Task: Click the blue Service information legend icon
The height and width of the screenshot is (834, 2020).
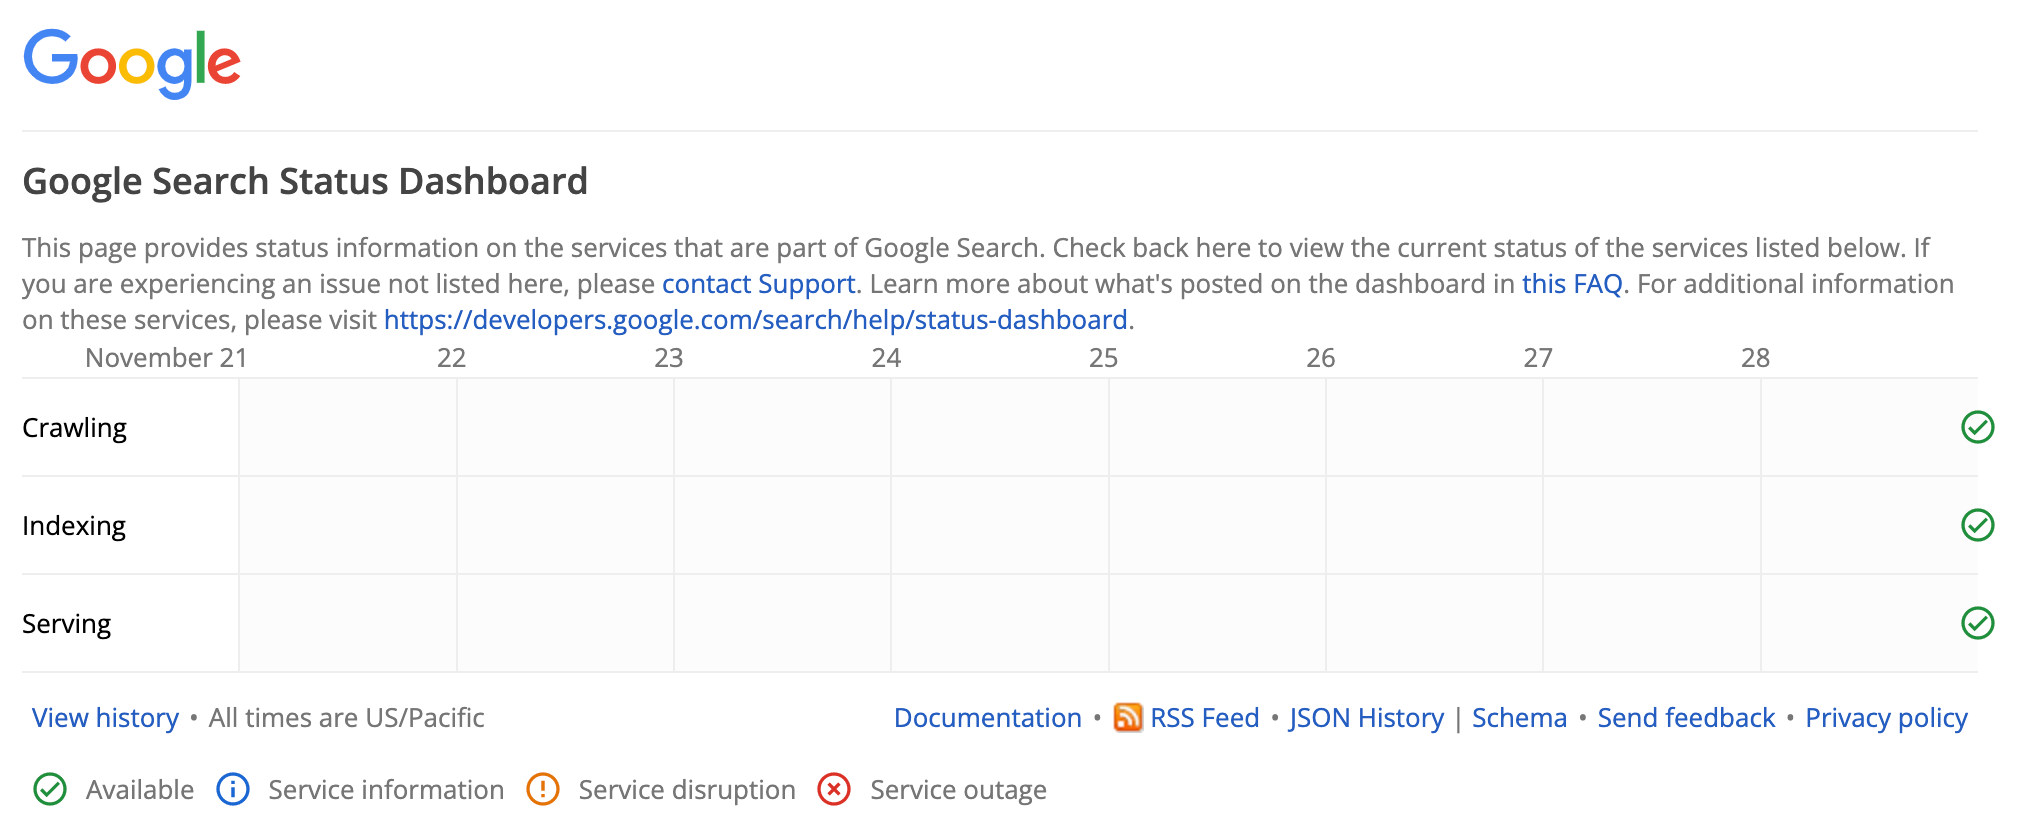Action: (232, 789)
